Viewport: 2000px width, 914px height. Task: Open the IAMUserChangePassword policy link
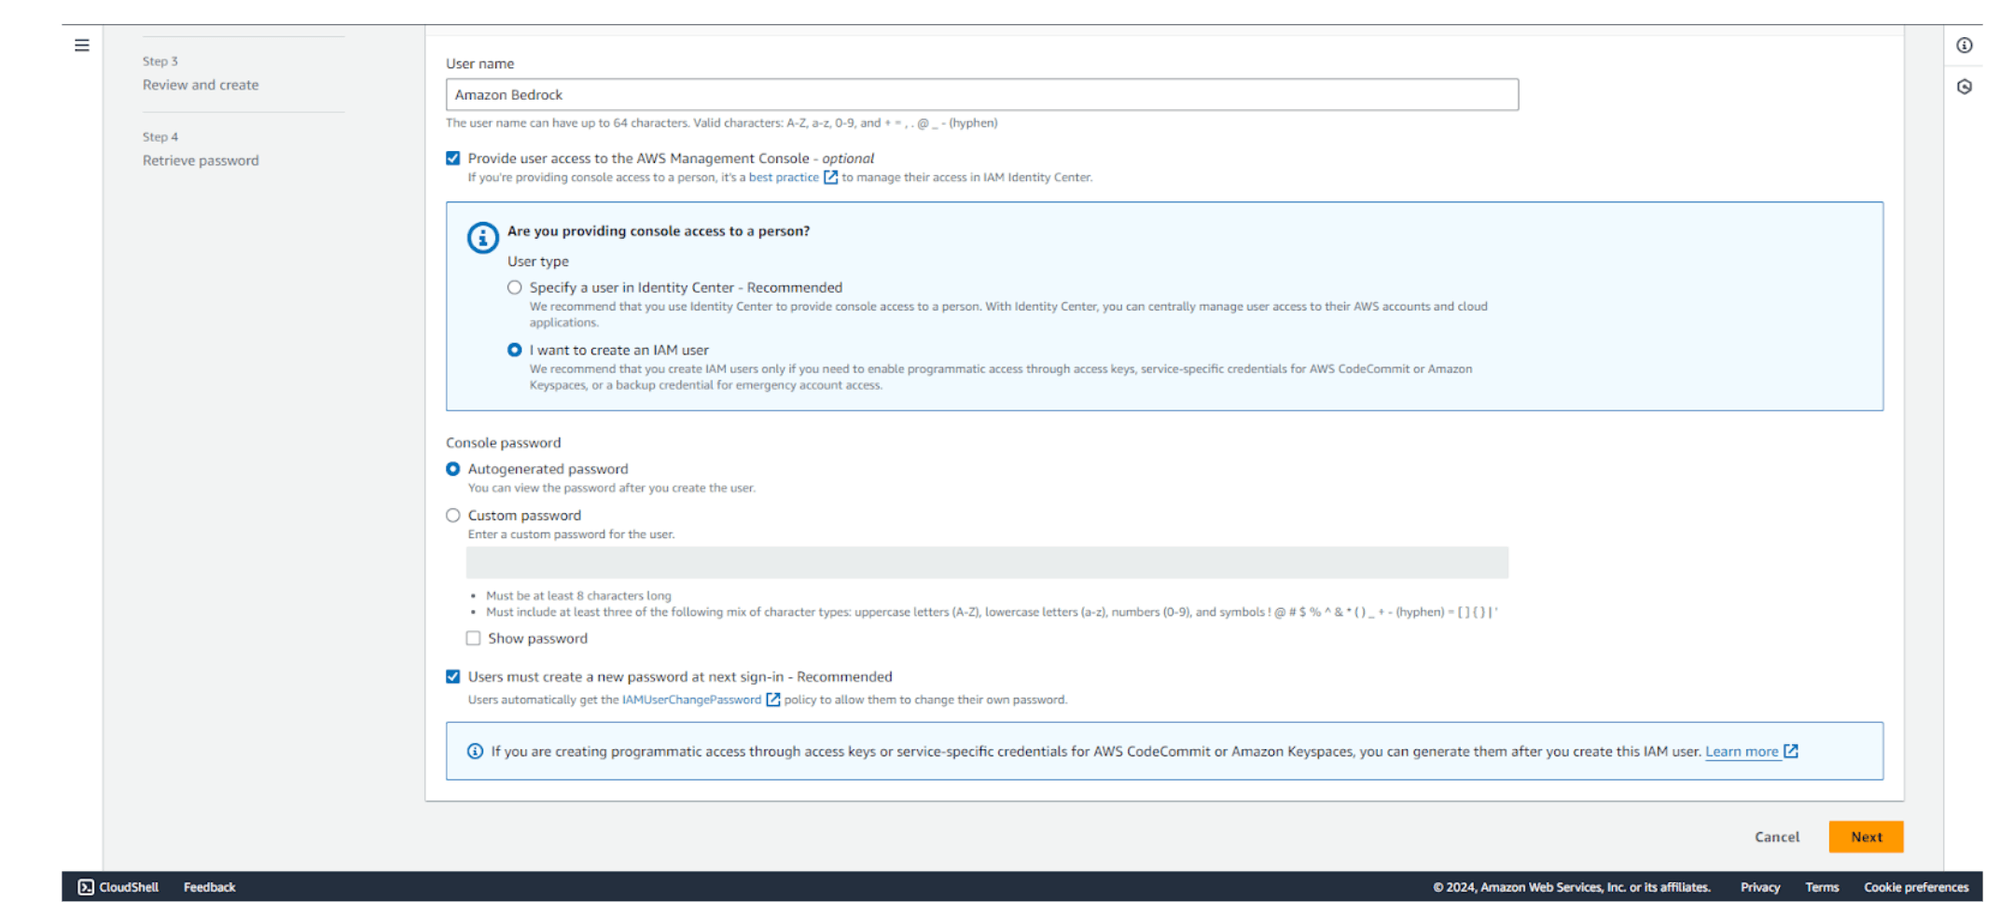691,700
